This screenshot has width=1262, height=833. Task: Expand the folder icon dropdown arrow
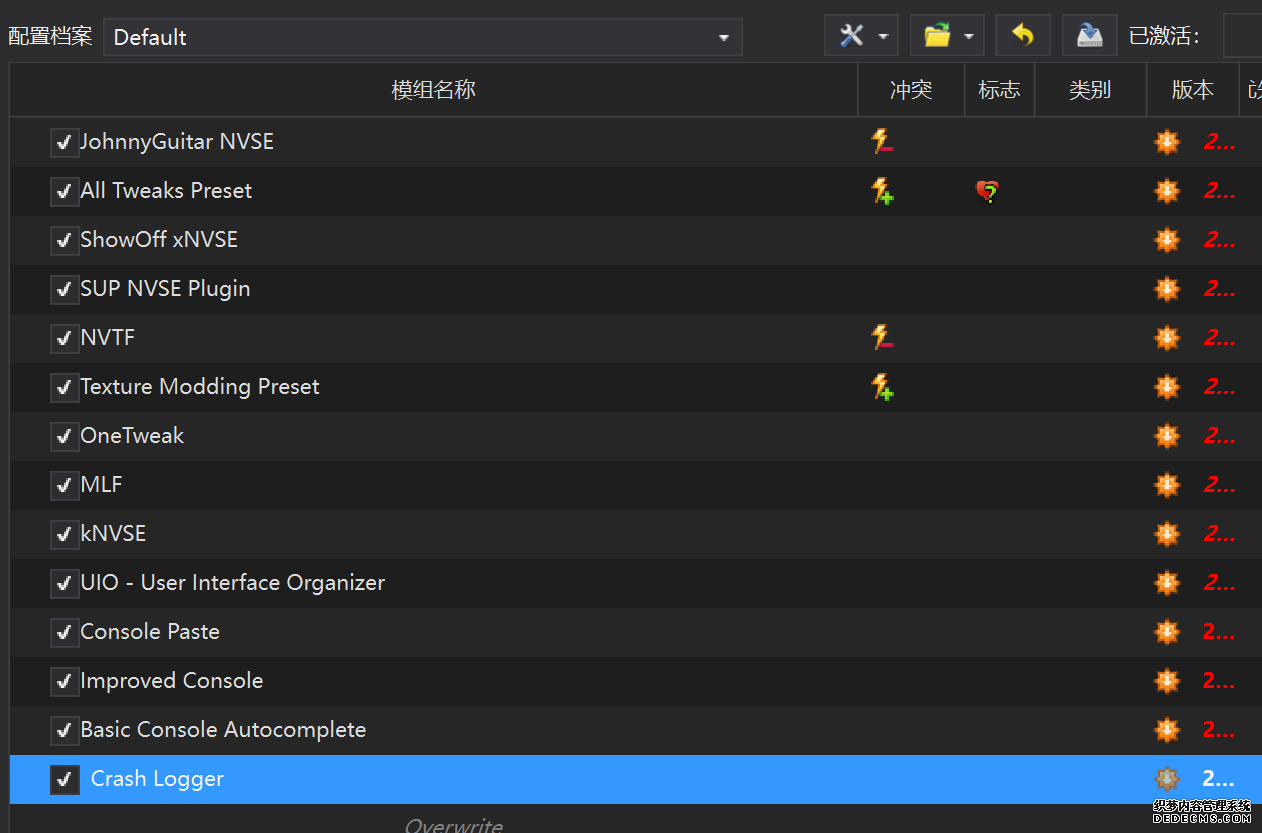tap(969, 37)
